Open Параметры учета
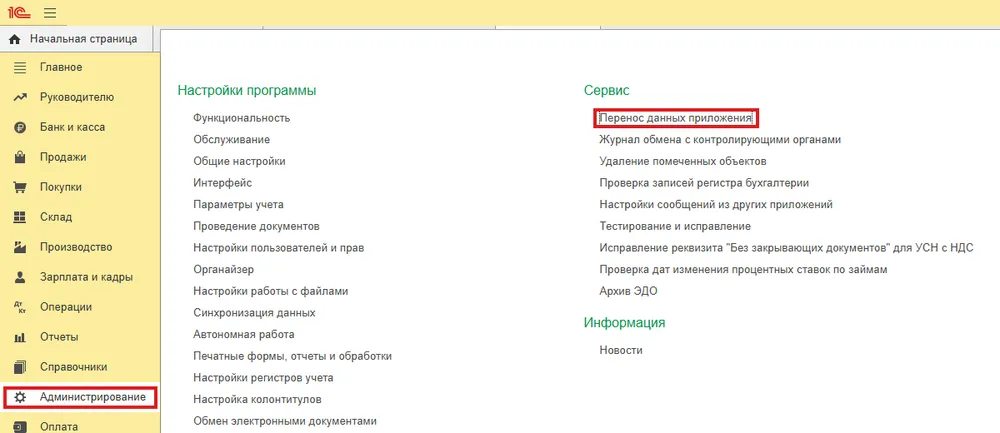 point(239,205)
